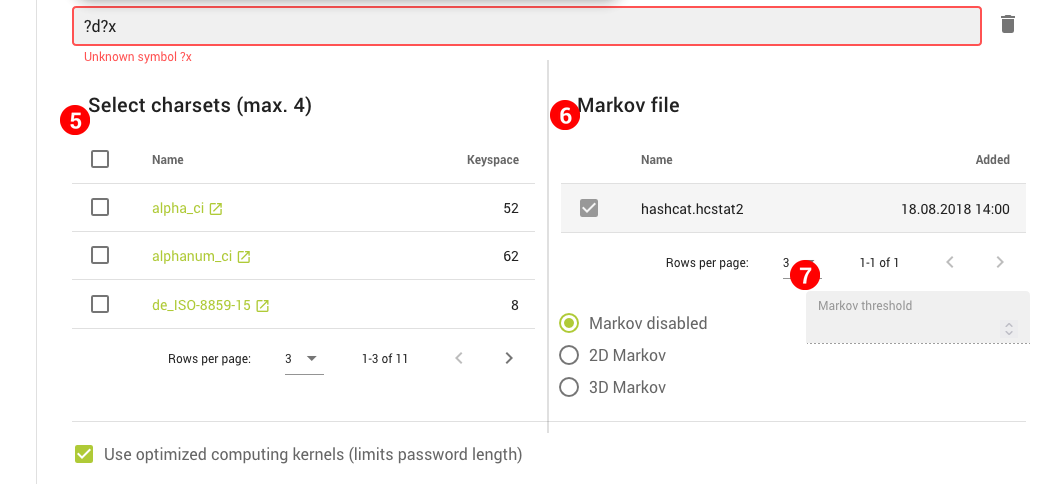
Task: Click the trash icon to delete mask
Action: pyautogui.click(x=1008, y=24)
